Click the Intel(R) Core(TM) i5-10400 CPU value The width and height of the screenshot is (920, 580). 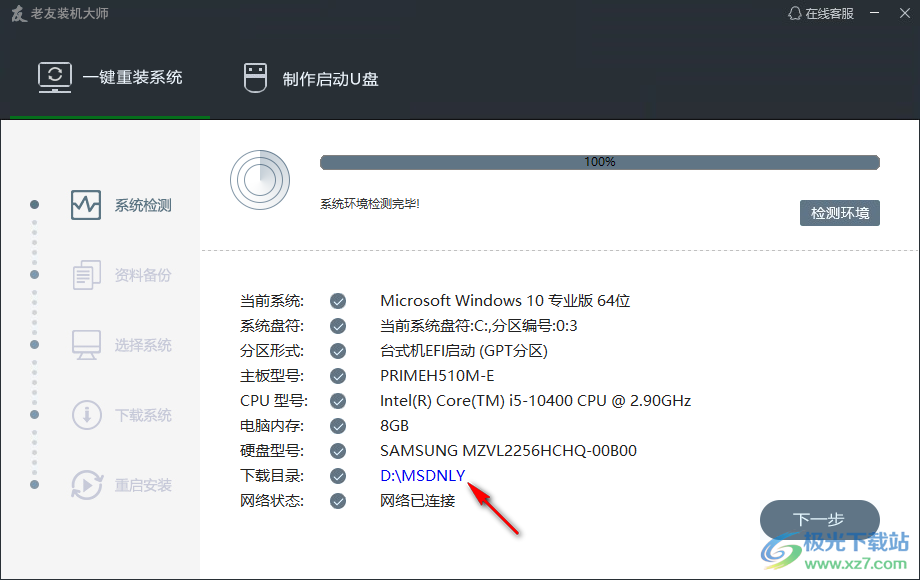point(535,401)
